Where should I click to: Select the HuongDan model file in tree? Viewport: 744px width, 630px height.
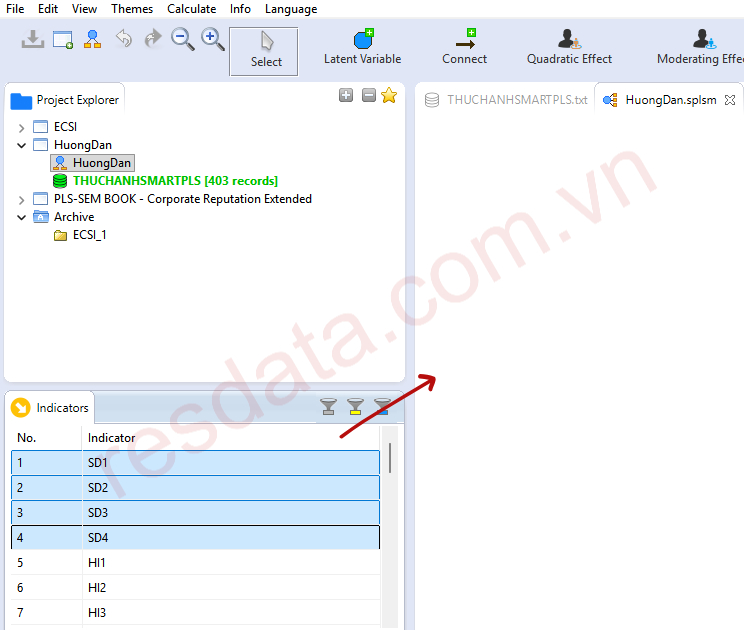101,163
